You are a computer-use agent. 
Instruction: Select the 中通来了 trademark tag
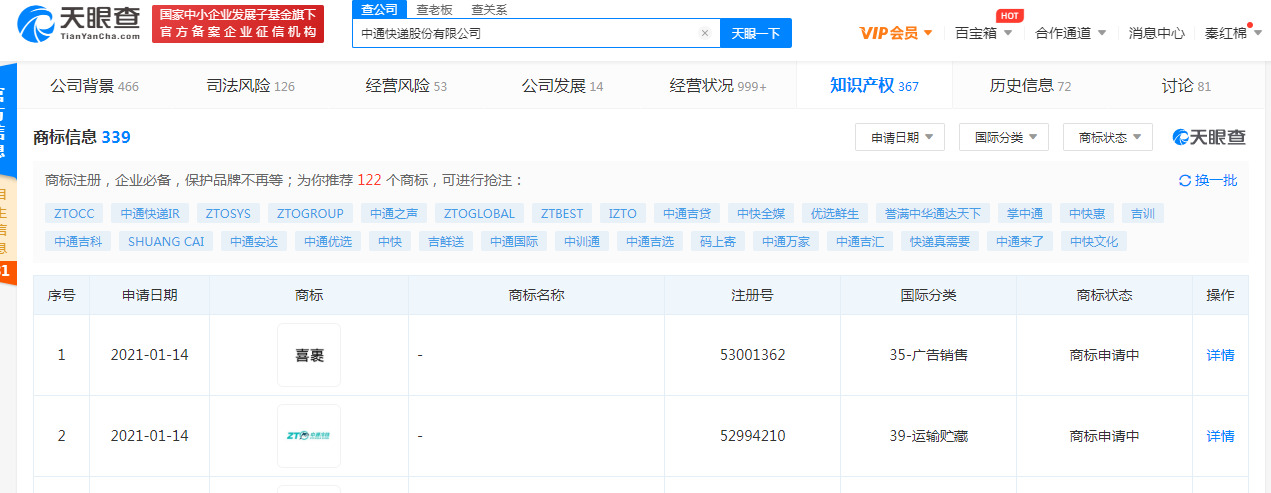[1020, 241]
